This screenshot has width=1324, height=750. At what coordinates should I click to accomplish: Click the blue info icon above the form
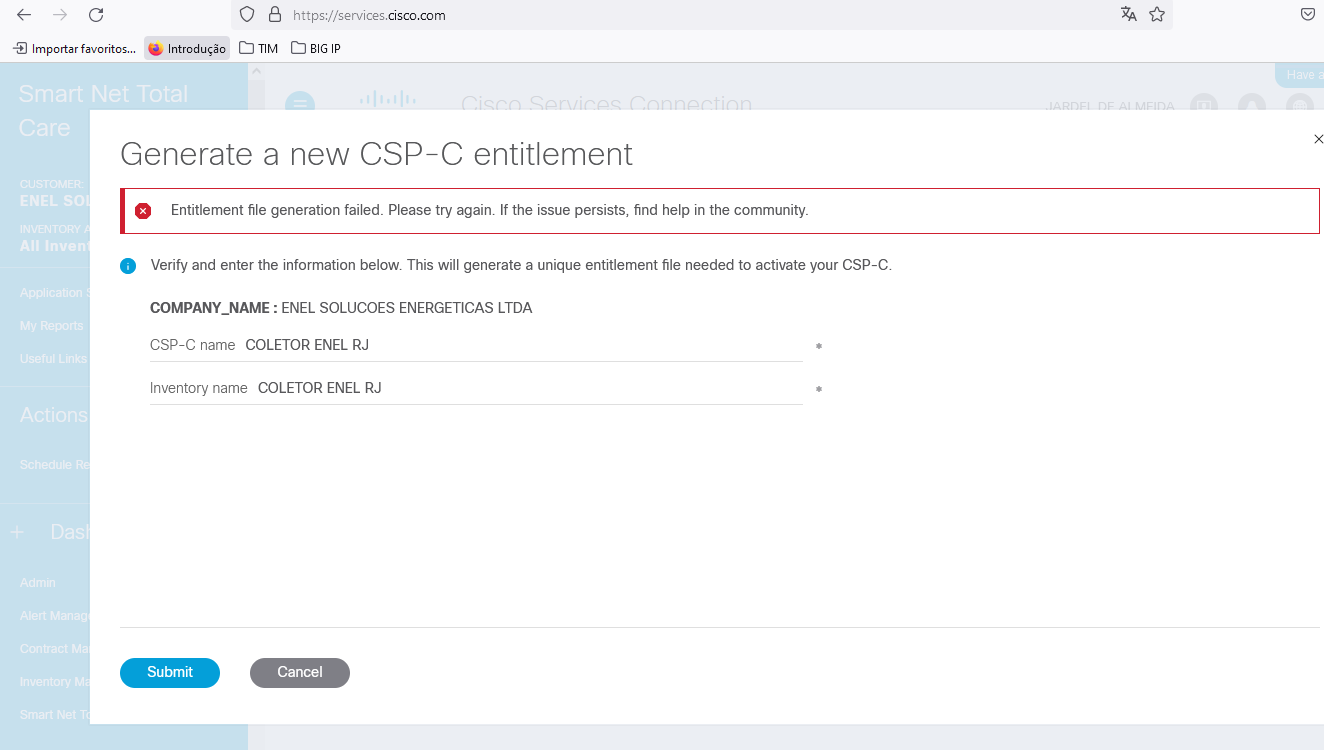[x=128, y=265]
